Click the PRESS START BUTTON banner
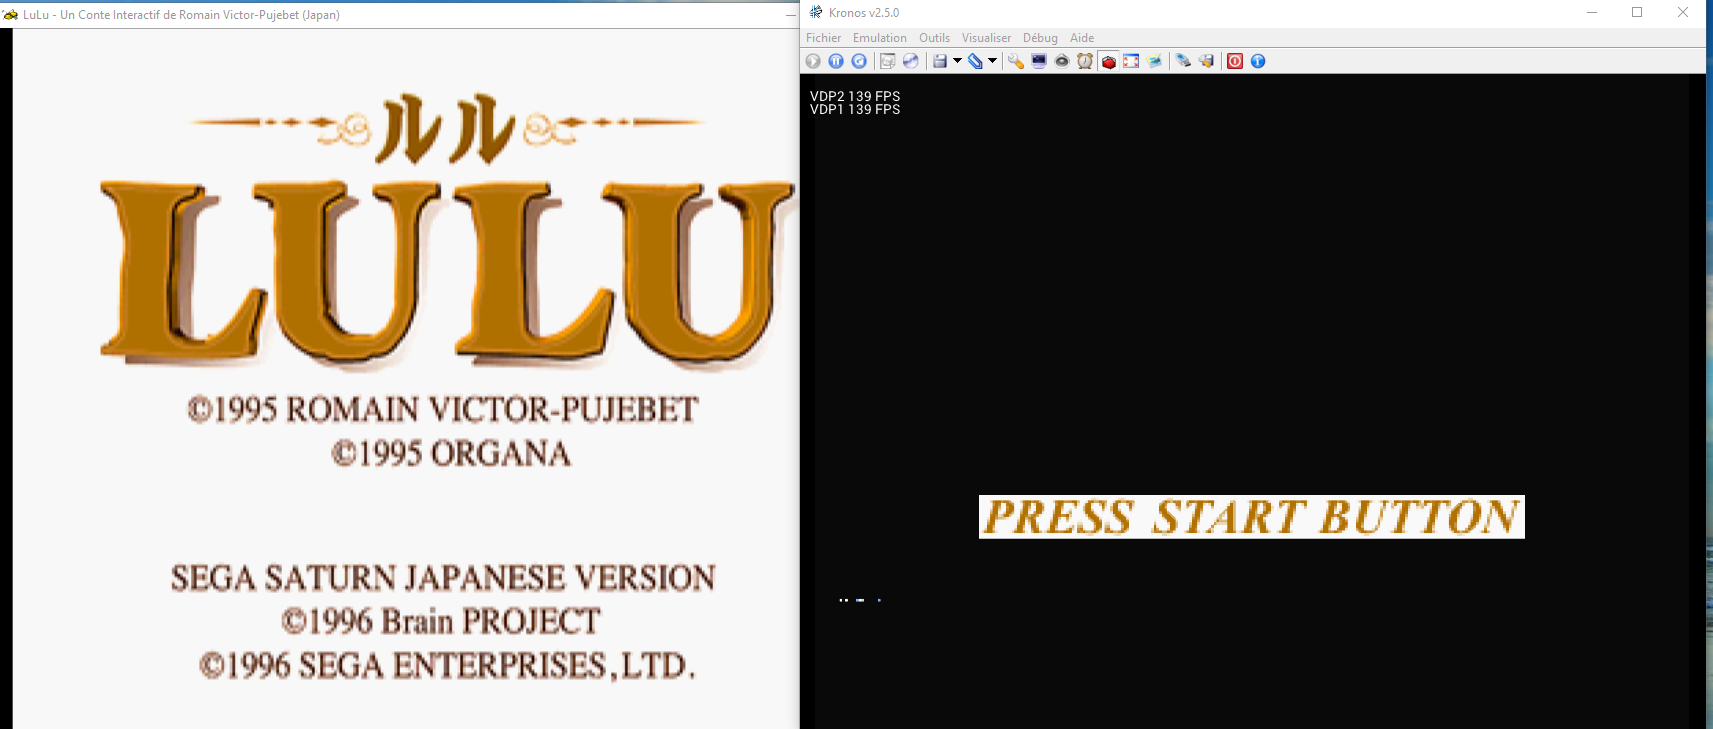Viewport: 1713px width, 729px height. 1251,517
